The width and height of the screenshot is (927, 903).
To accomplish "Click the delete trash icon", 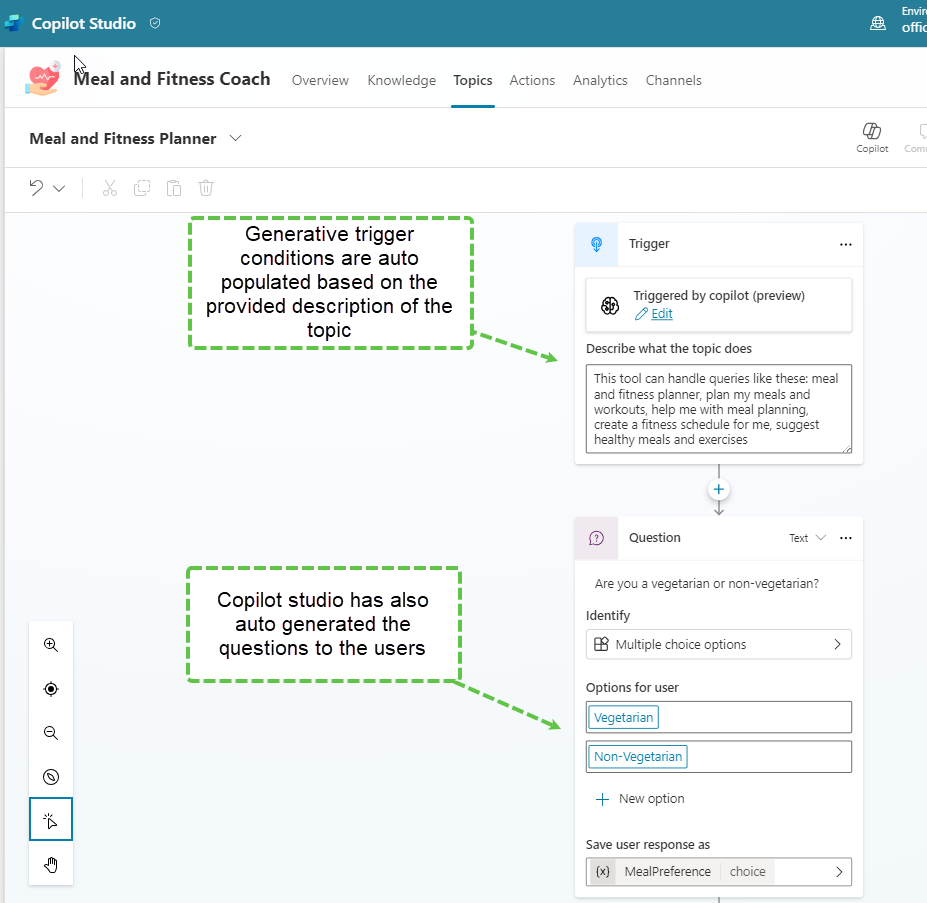I will (x=206, y=188).
